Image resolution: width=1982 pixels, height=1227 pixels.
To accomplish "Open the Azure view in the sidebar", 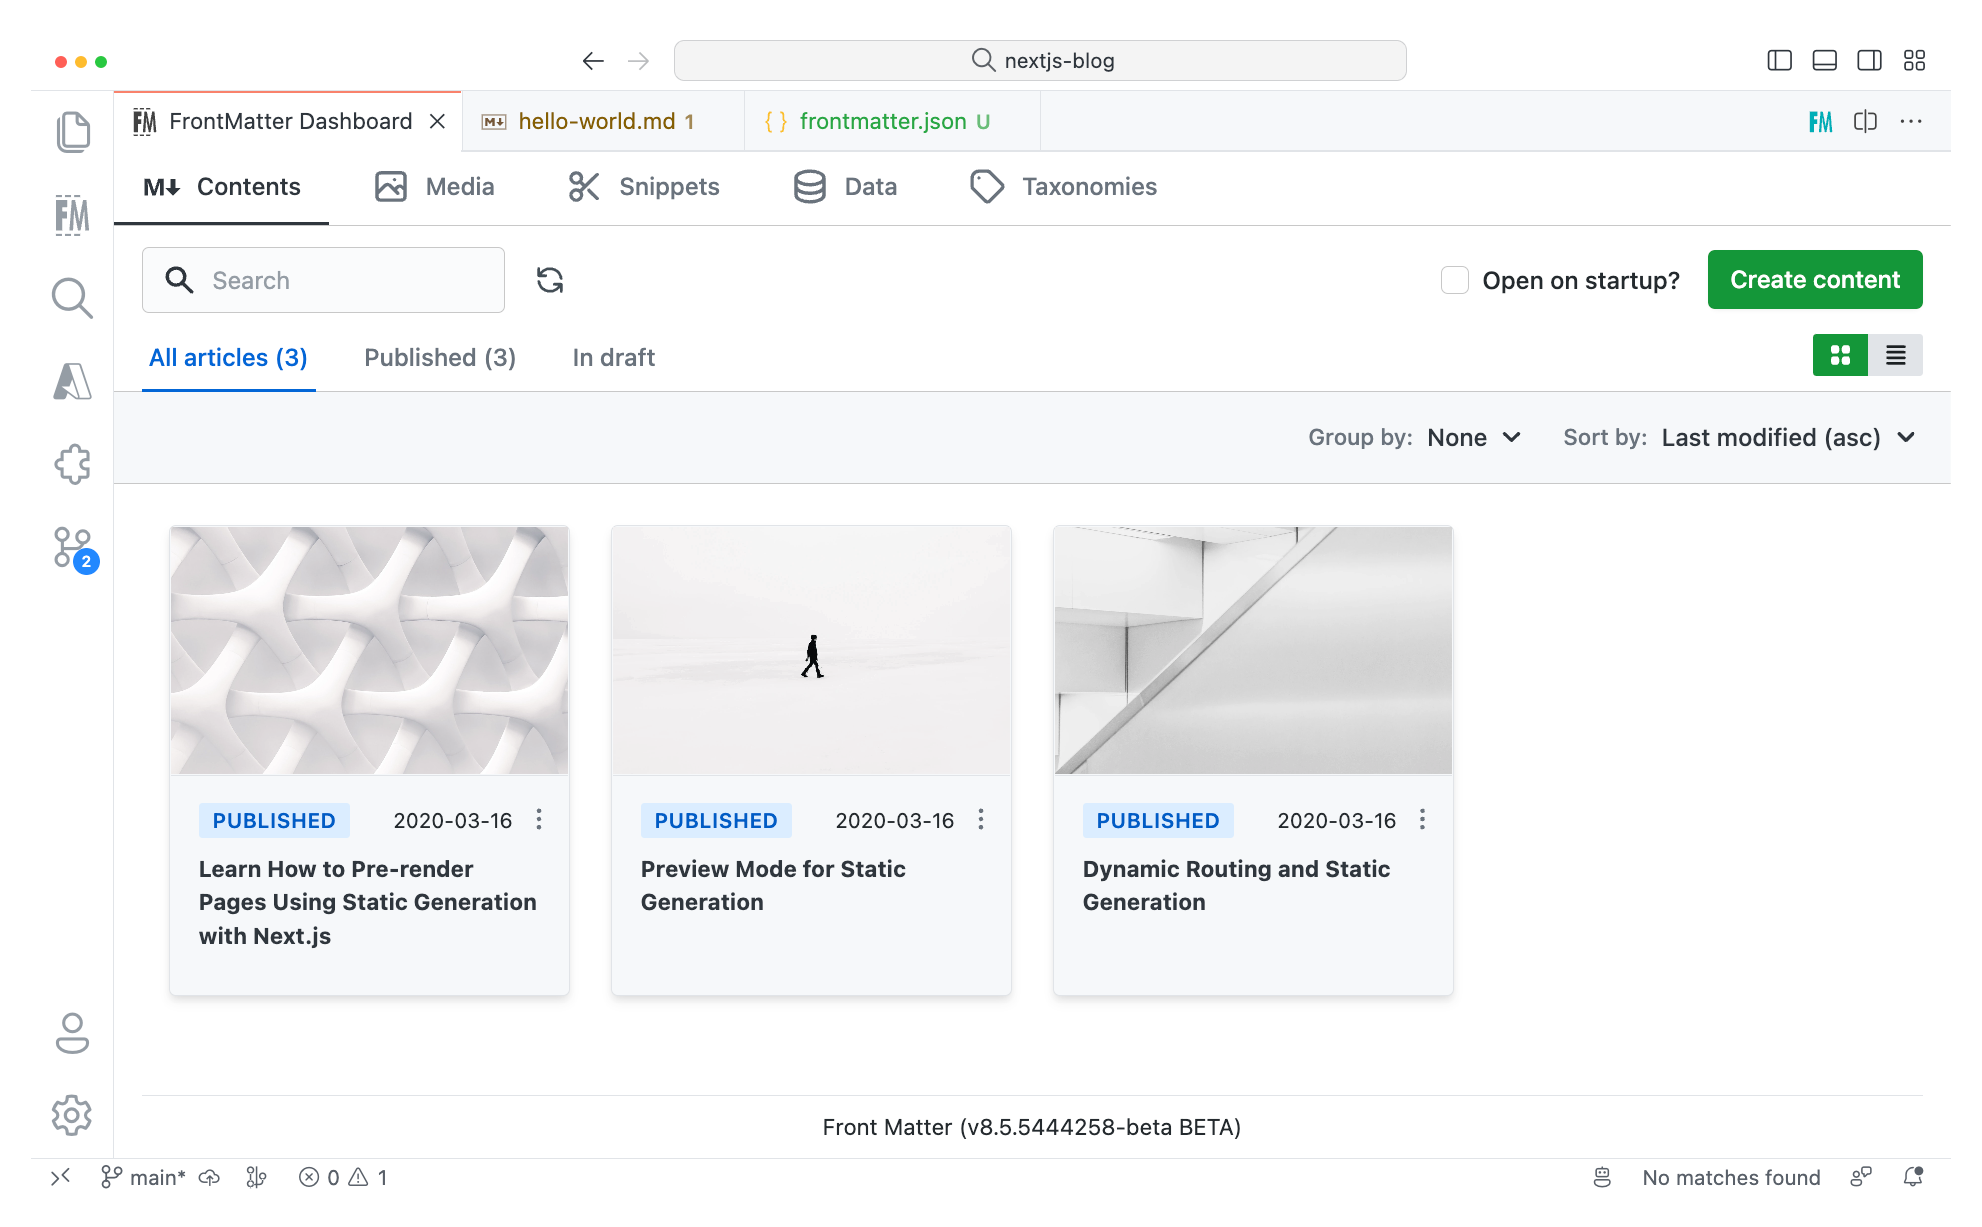I will 72,381.
